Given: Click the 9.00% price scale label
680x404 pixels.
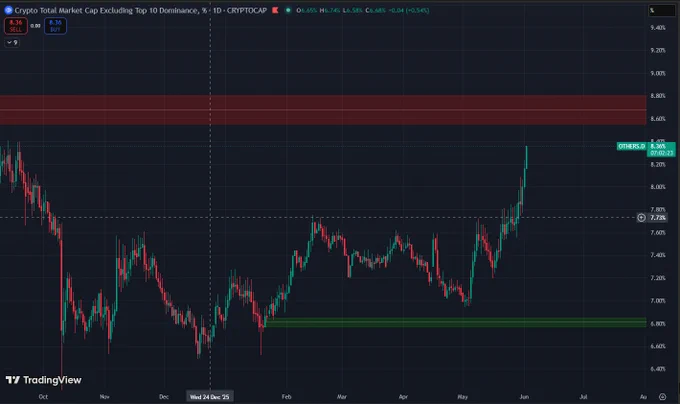Looking at the screenshot, I should pos(658,73).
